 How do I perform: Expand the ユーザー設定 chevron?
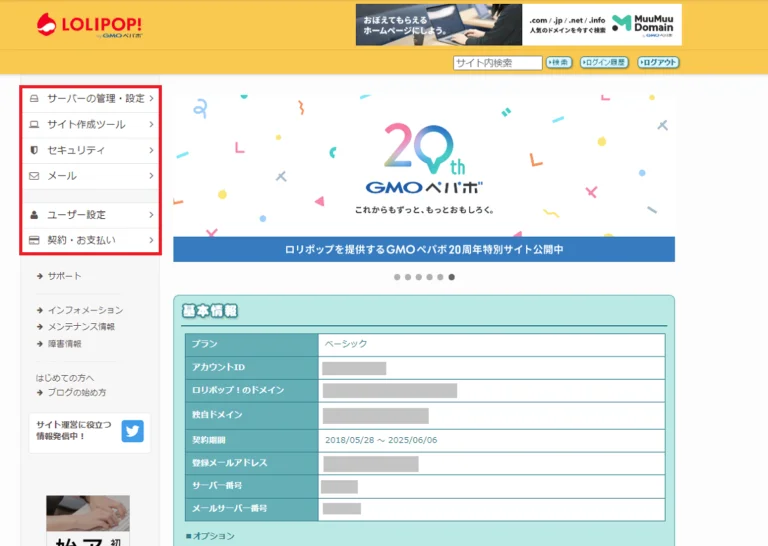click(151, 214)
